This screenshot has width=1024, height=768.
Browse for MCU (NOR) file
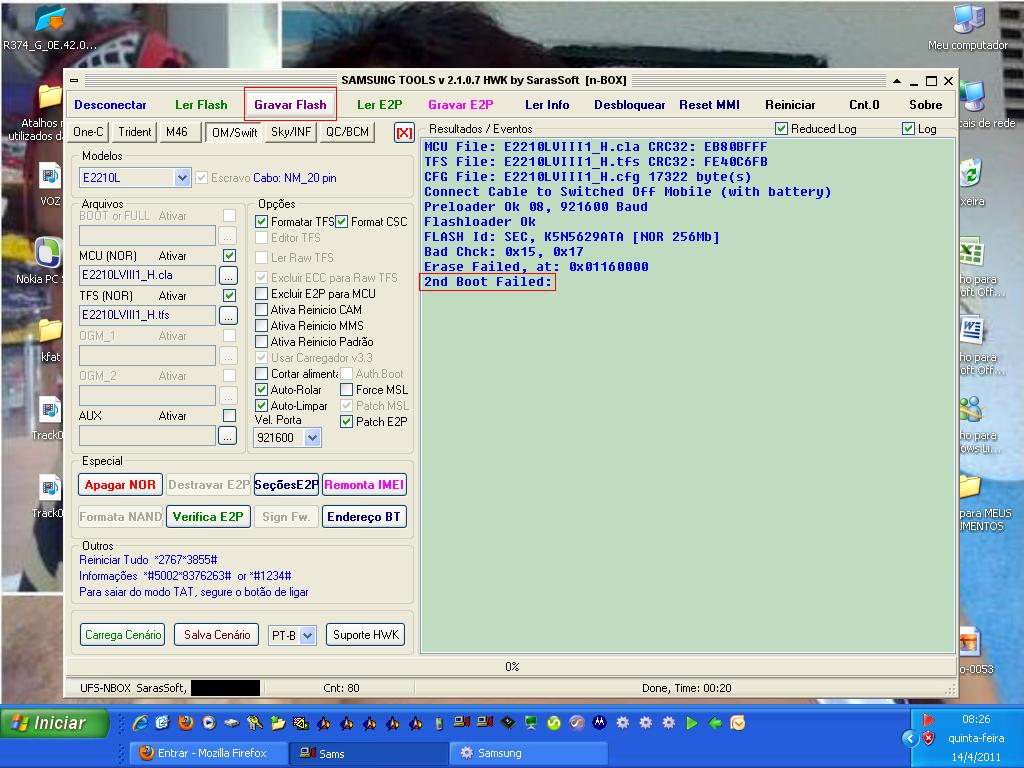(x=228, y=276)
